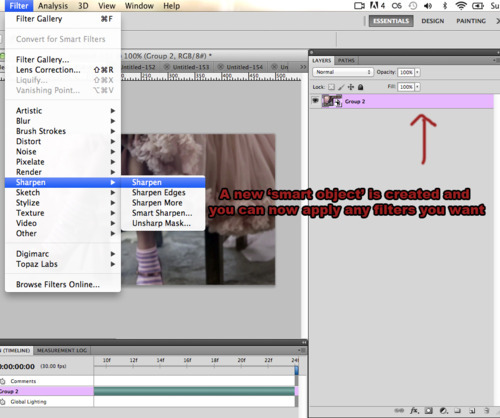This screenshot has height=418, width=500.
Task: Toggle lock position icon in Layers
Action: click(351, 87)
